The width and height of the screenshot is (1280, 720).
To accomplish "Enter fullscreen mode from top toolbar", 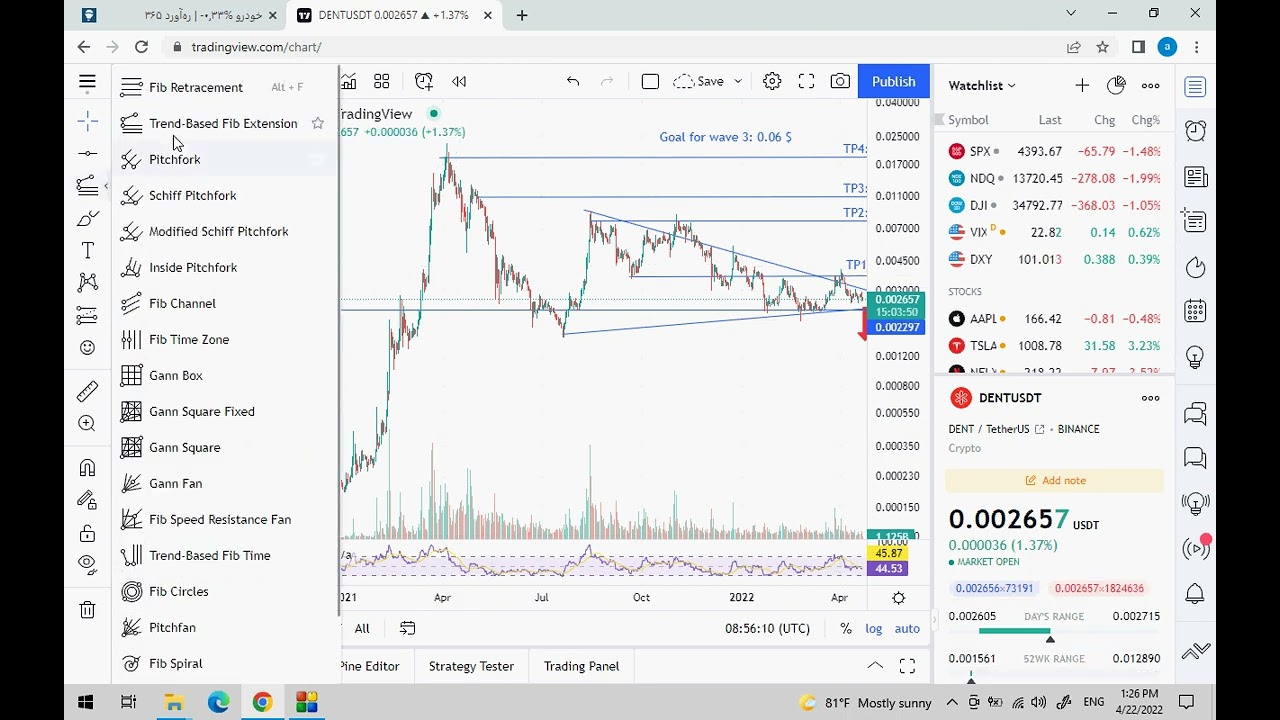I will (806, 81).
